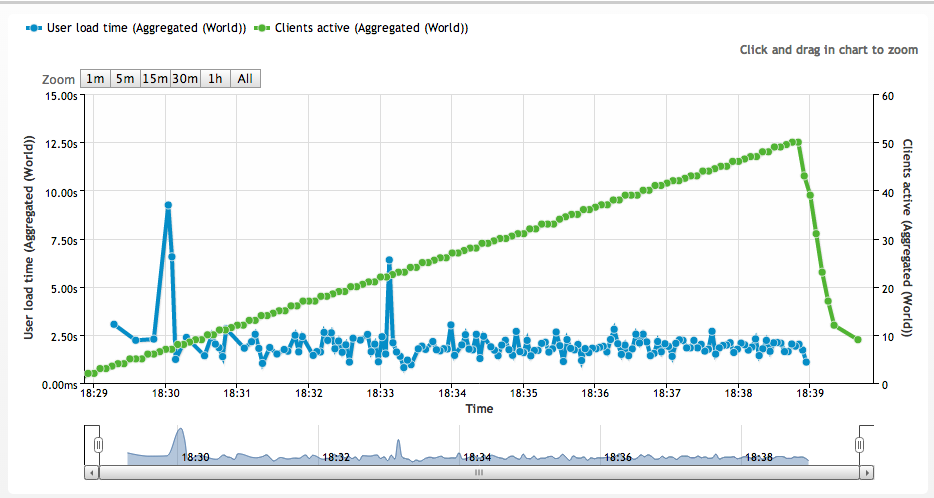Click the right axis value 40

(x=888, y=192)
